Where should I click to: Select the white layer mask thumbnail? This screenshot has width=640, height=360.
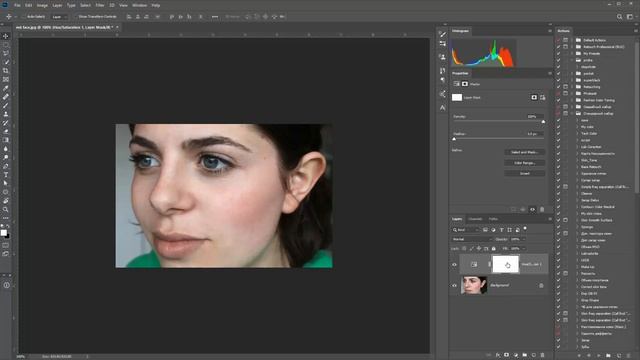[505, 264]
